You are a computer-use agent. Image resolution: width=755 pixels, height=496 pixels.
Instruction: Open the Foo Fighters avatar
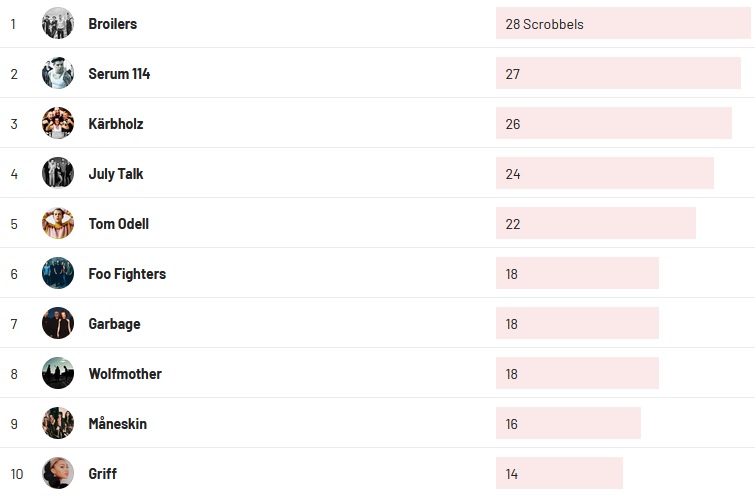point(58,273)
